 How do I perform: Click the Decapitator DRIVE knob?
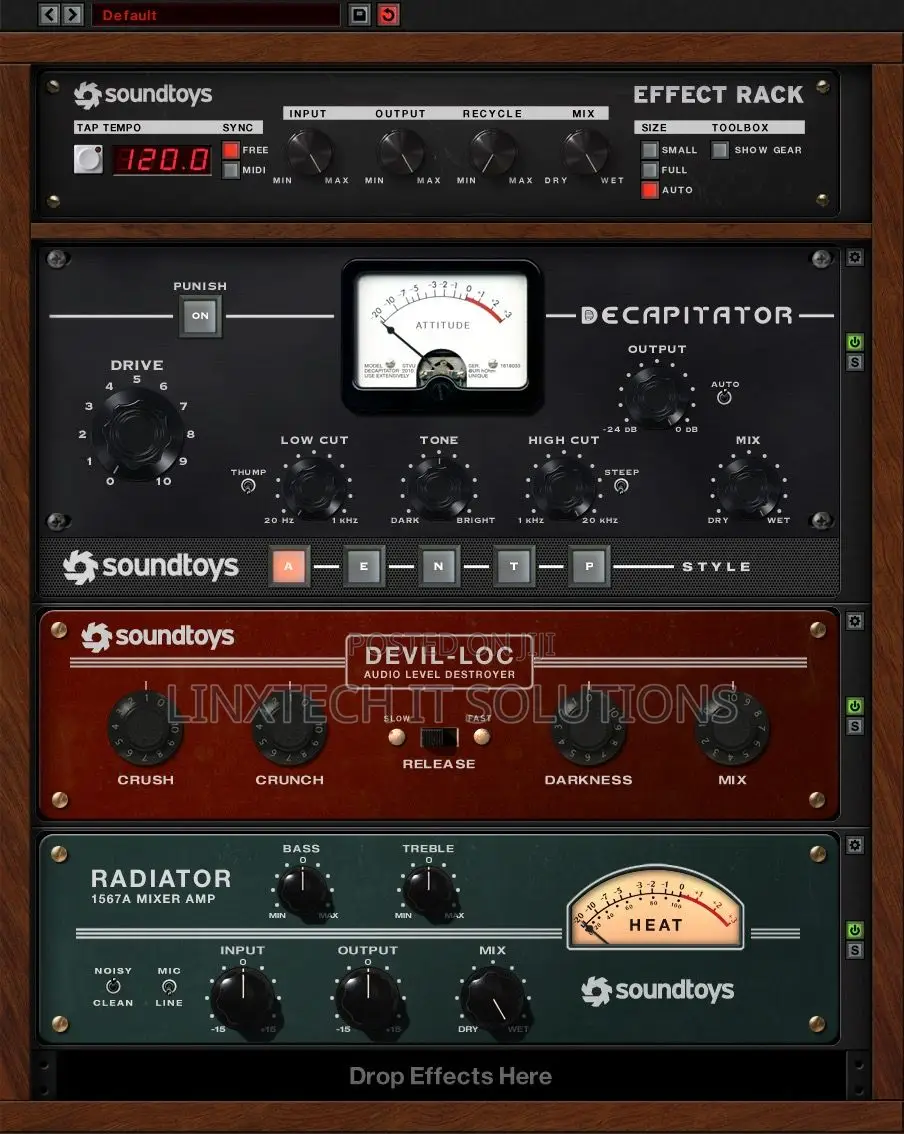(137, 433)
